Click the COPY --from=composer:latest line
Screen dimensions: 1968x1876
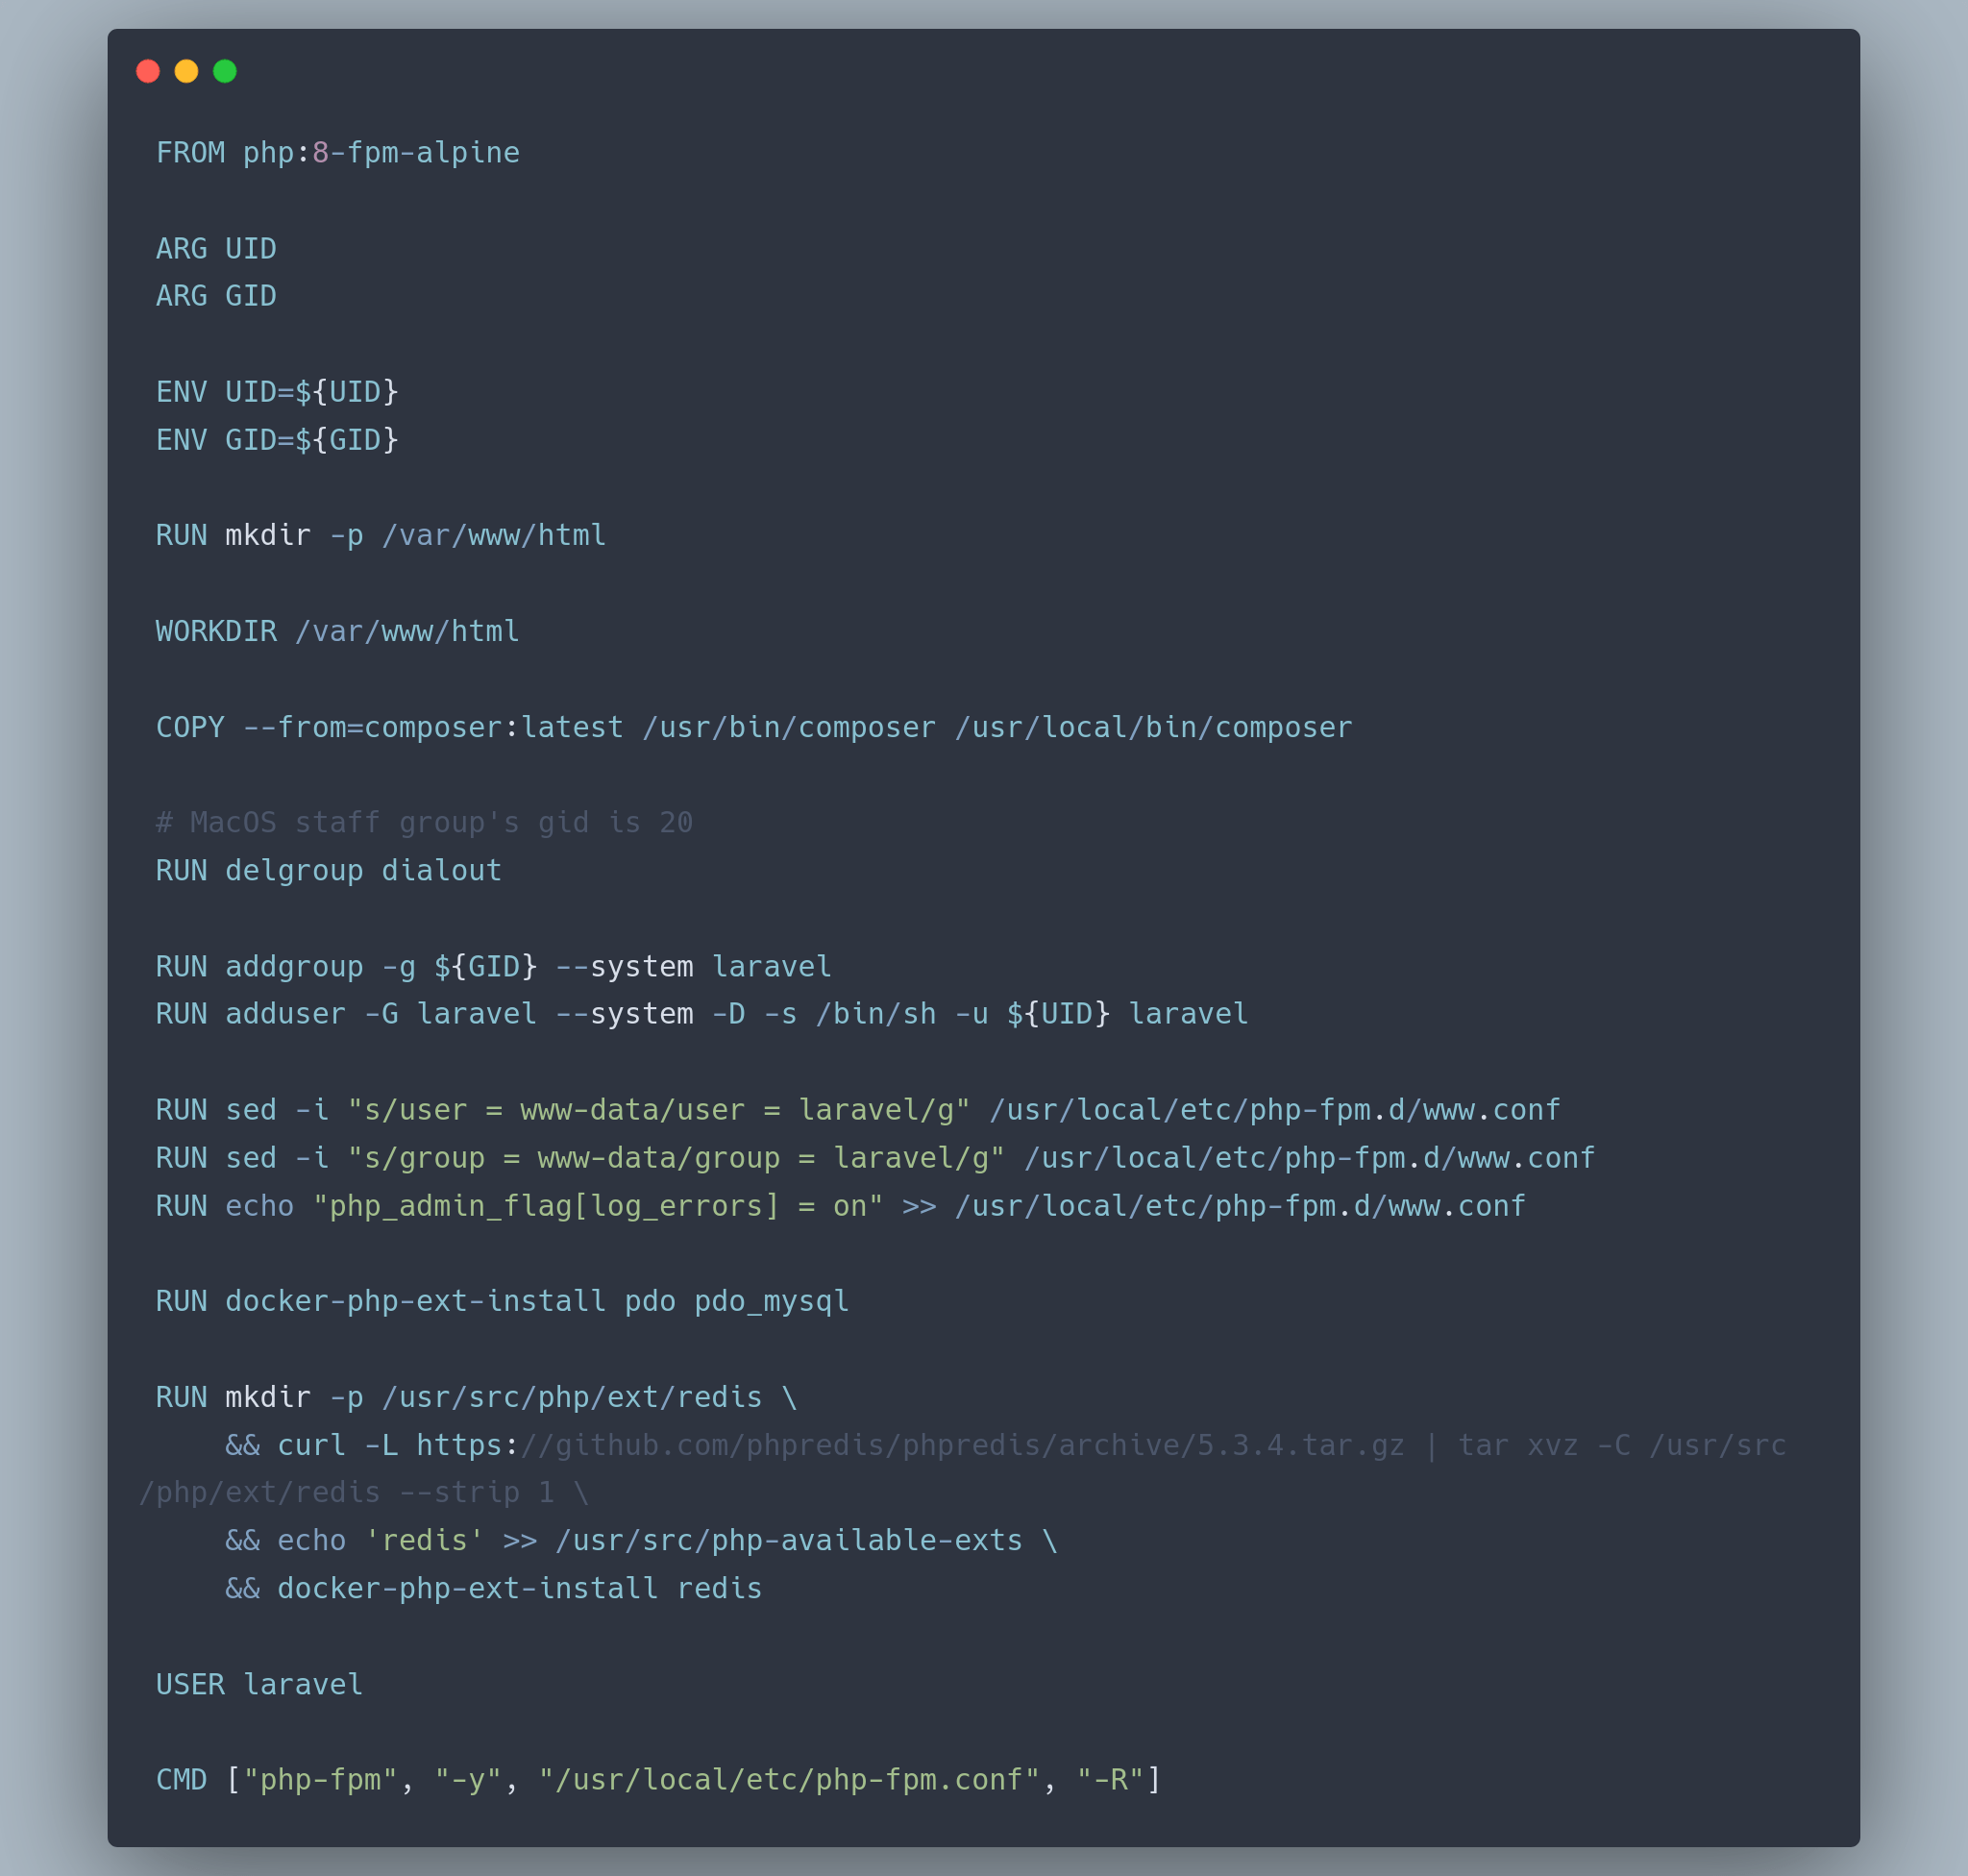click(x=754, y=728)
